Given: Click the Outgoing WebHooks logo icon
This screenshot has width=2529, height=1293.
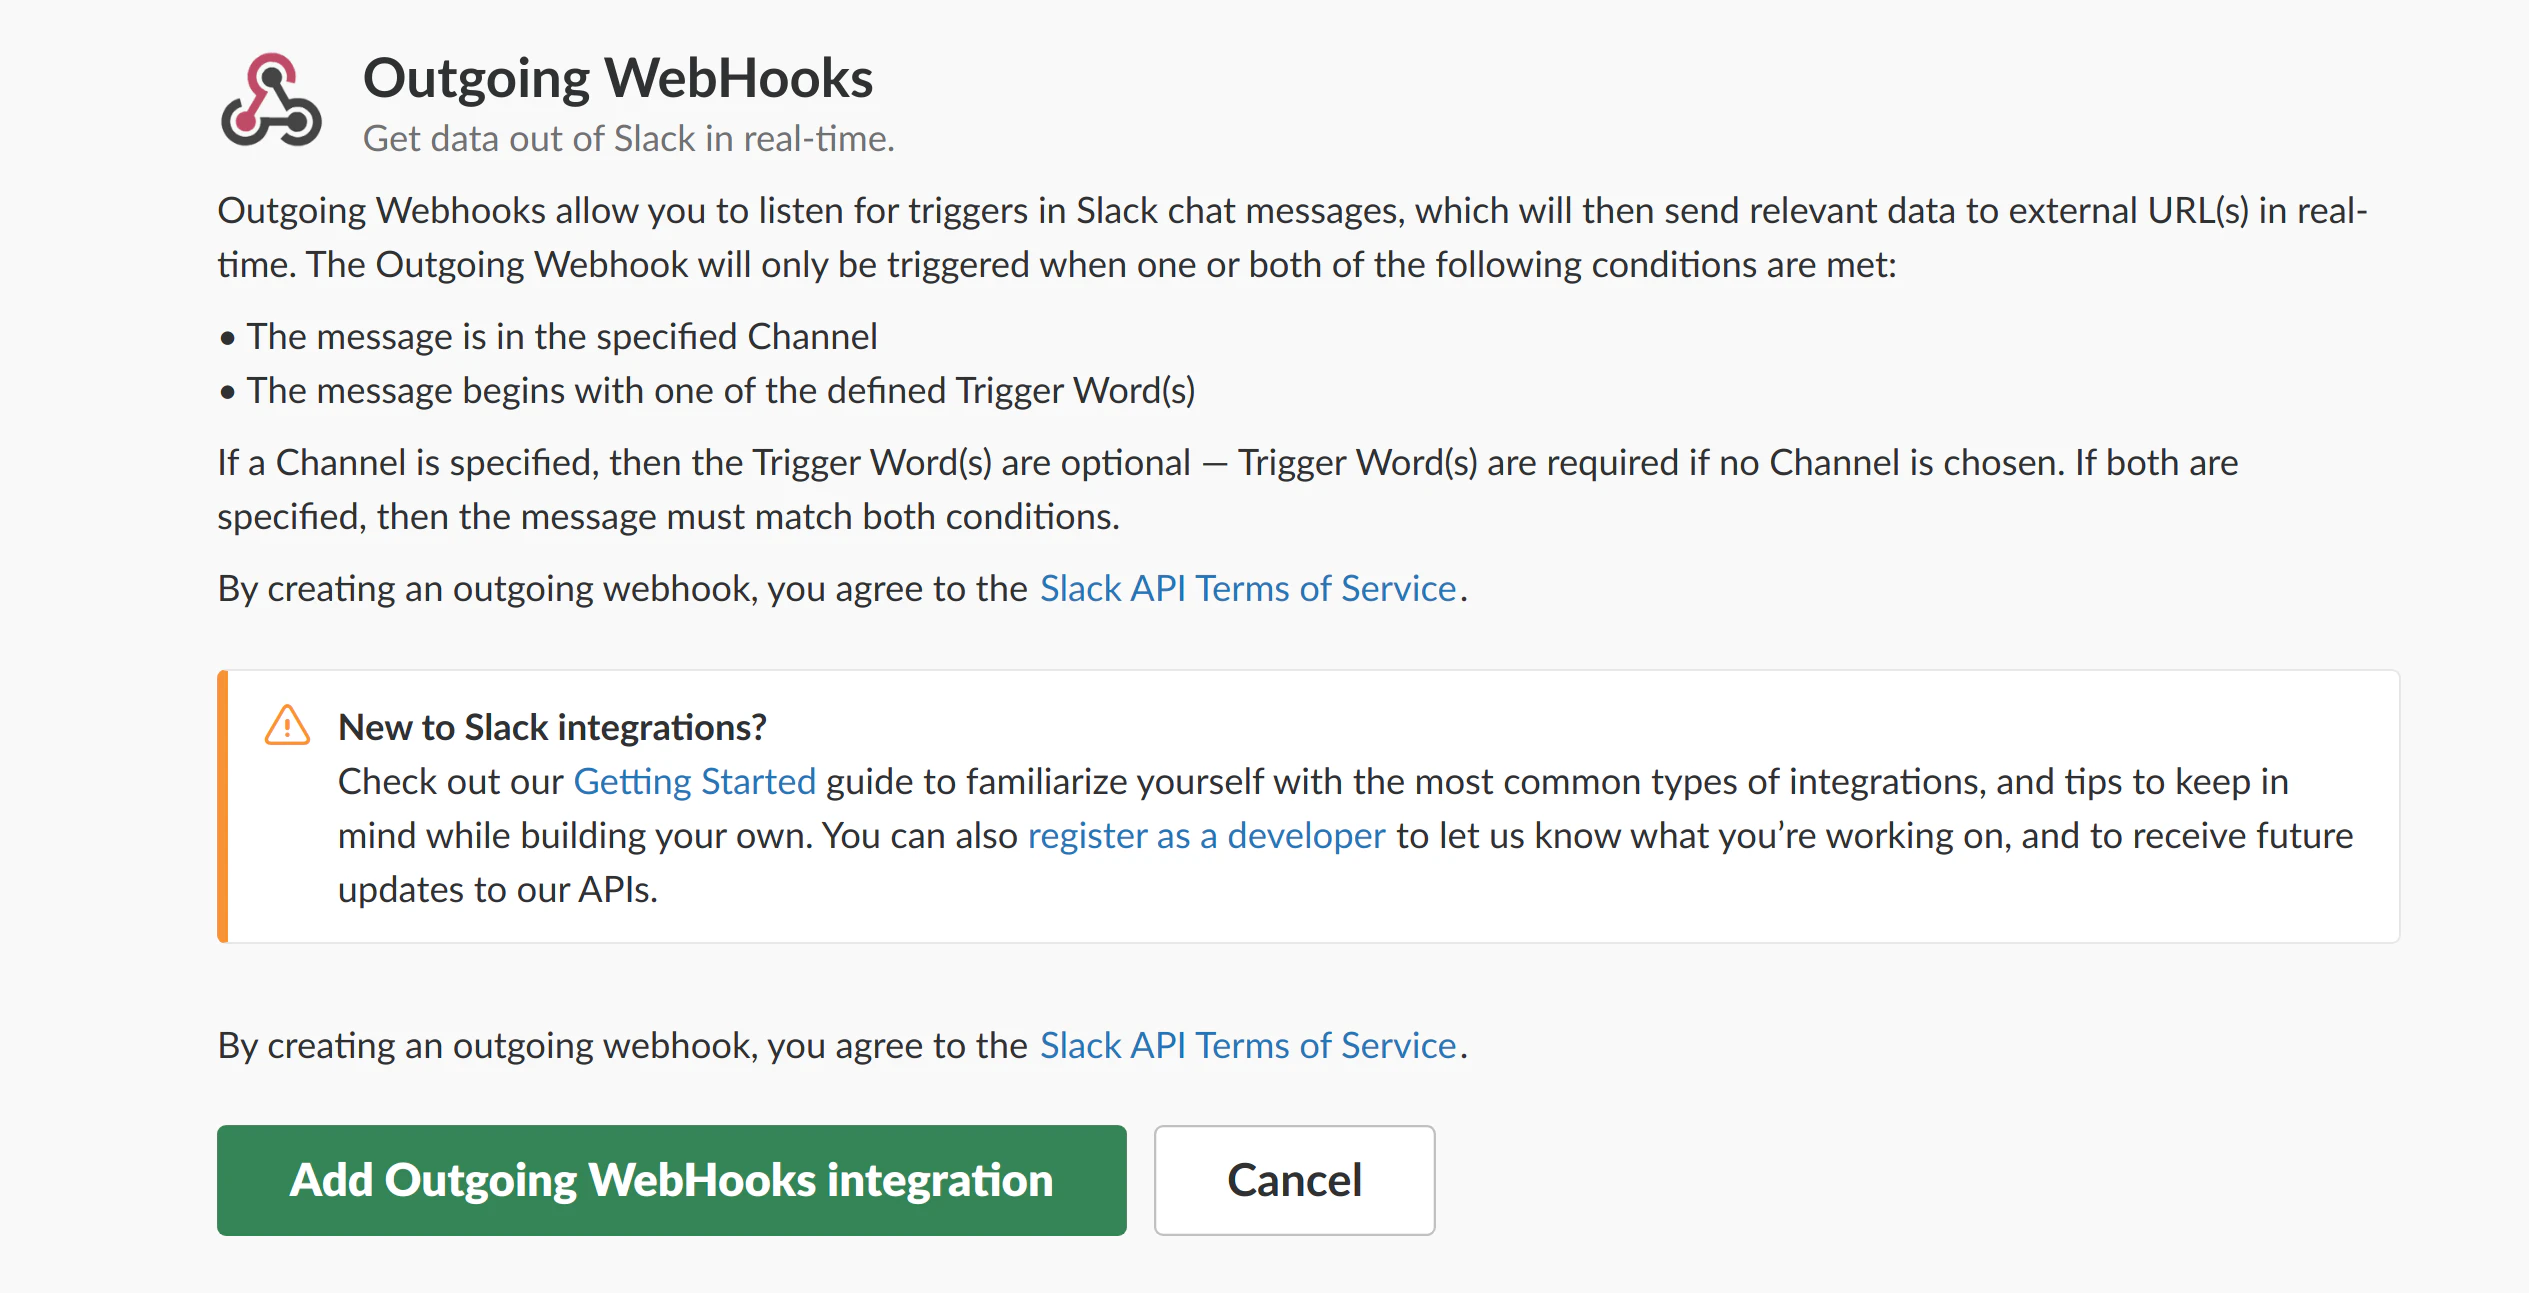Looking at the screenshot, I should point(271,100).
